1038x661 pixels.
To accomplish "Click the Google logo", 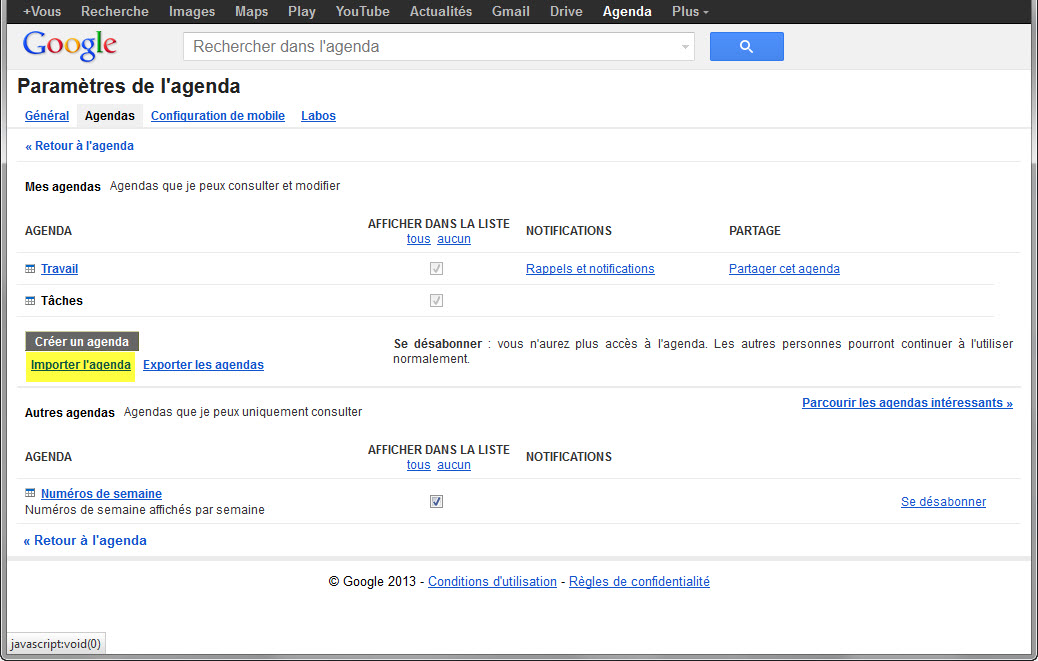I will [70, 46].
